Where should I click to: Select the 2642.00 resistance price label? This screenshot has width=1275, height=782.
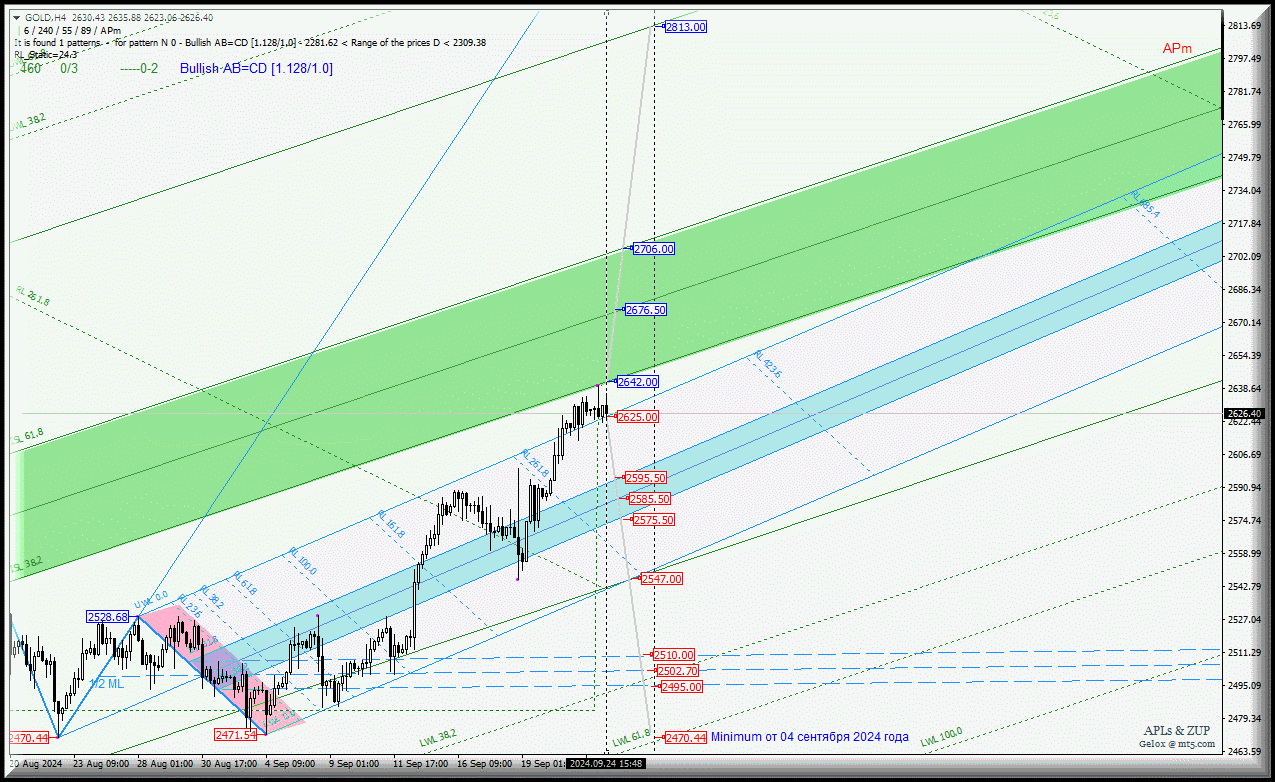(637, 382)
